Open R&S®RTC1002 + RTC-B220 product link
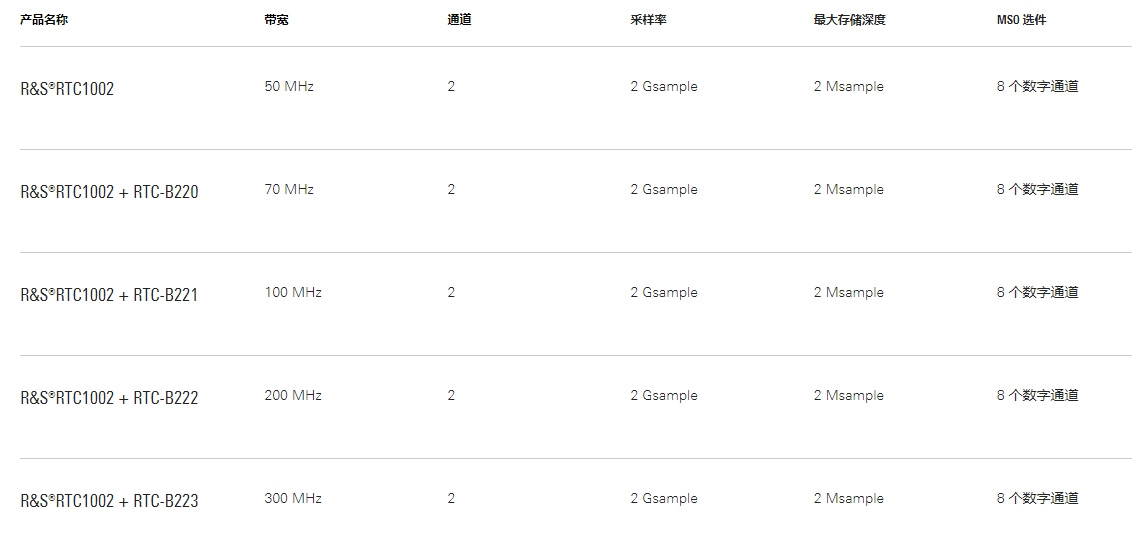 [109, 193]
